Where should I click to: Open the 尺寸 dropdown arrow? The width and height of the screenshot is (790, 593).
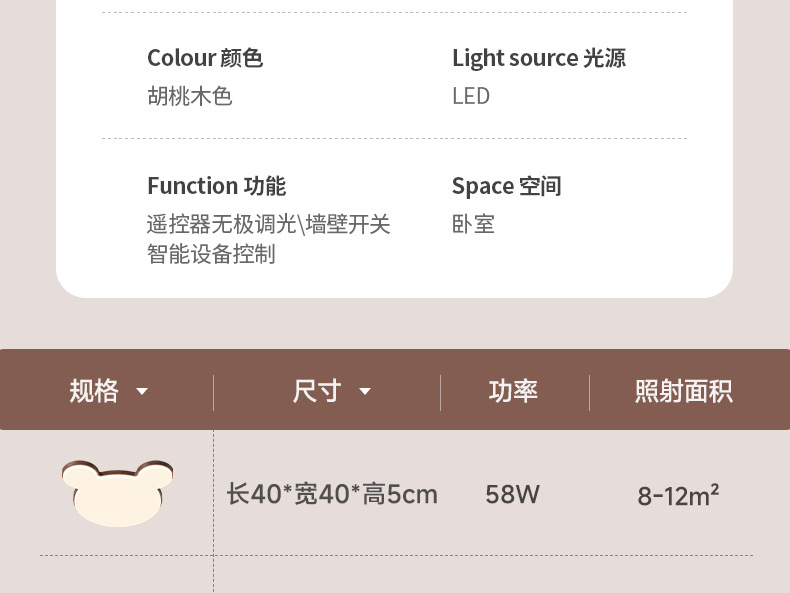point(365,391)
